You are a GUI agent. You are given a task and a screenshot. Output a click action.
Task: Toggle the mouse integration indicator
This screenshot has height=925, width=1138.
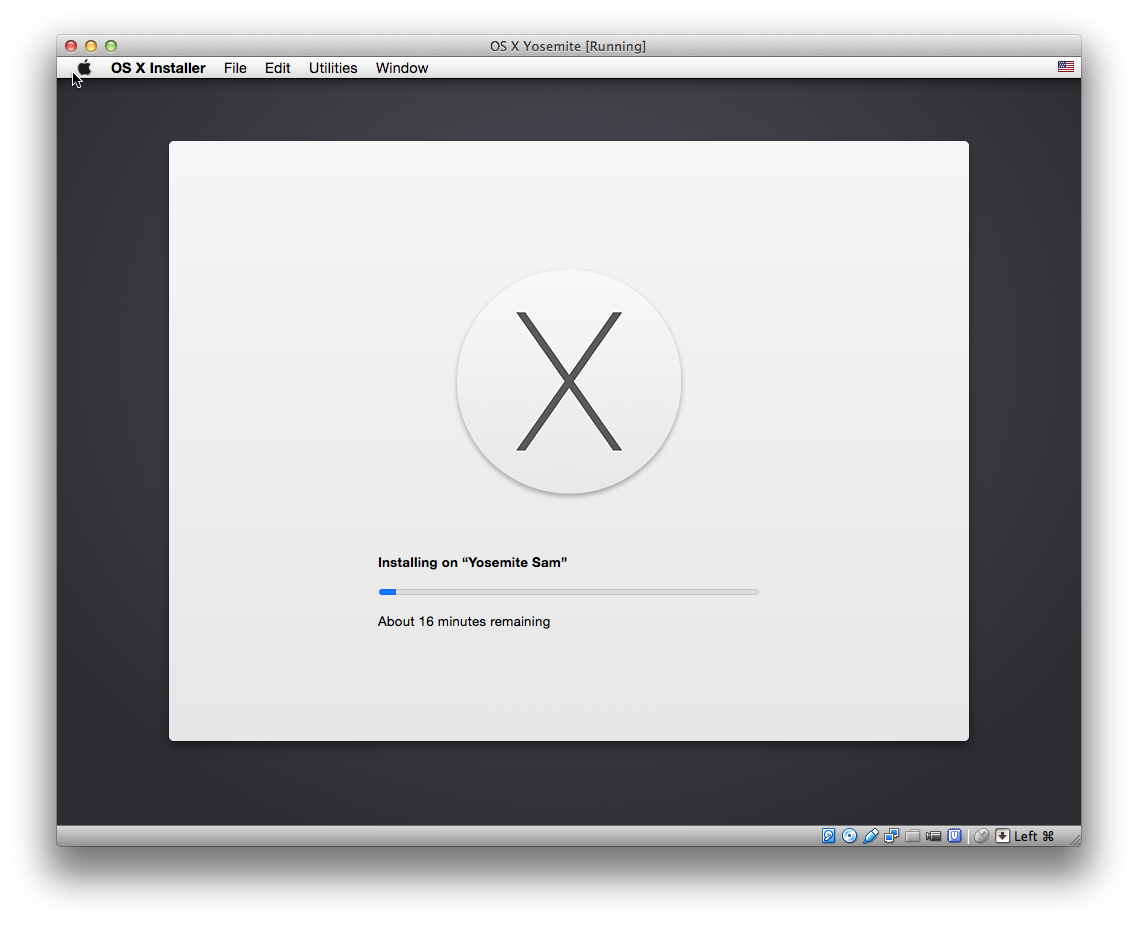coord(981,836)
